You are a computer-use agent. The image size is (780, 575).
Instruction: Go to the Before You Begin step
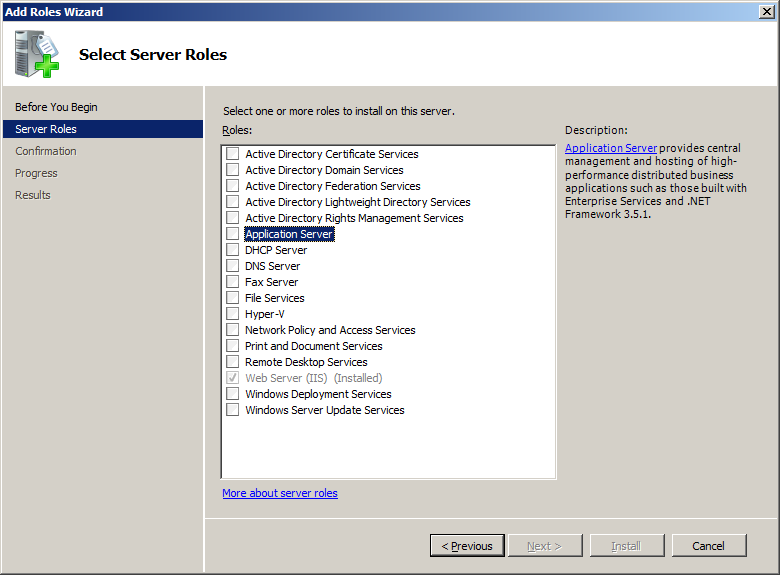(x=56, y=107)
